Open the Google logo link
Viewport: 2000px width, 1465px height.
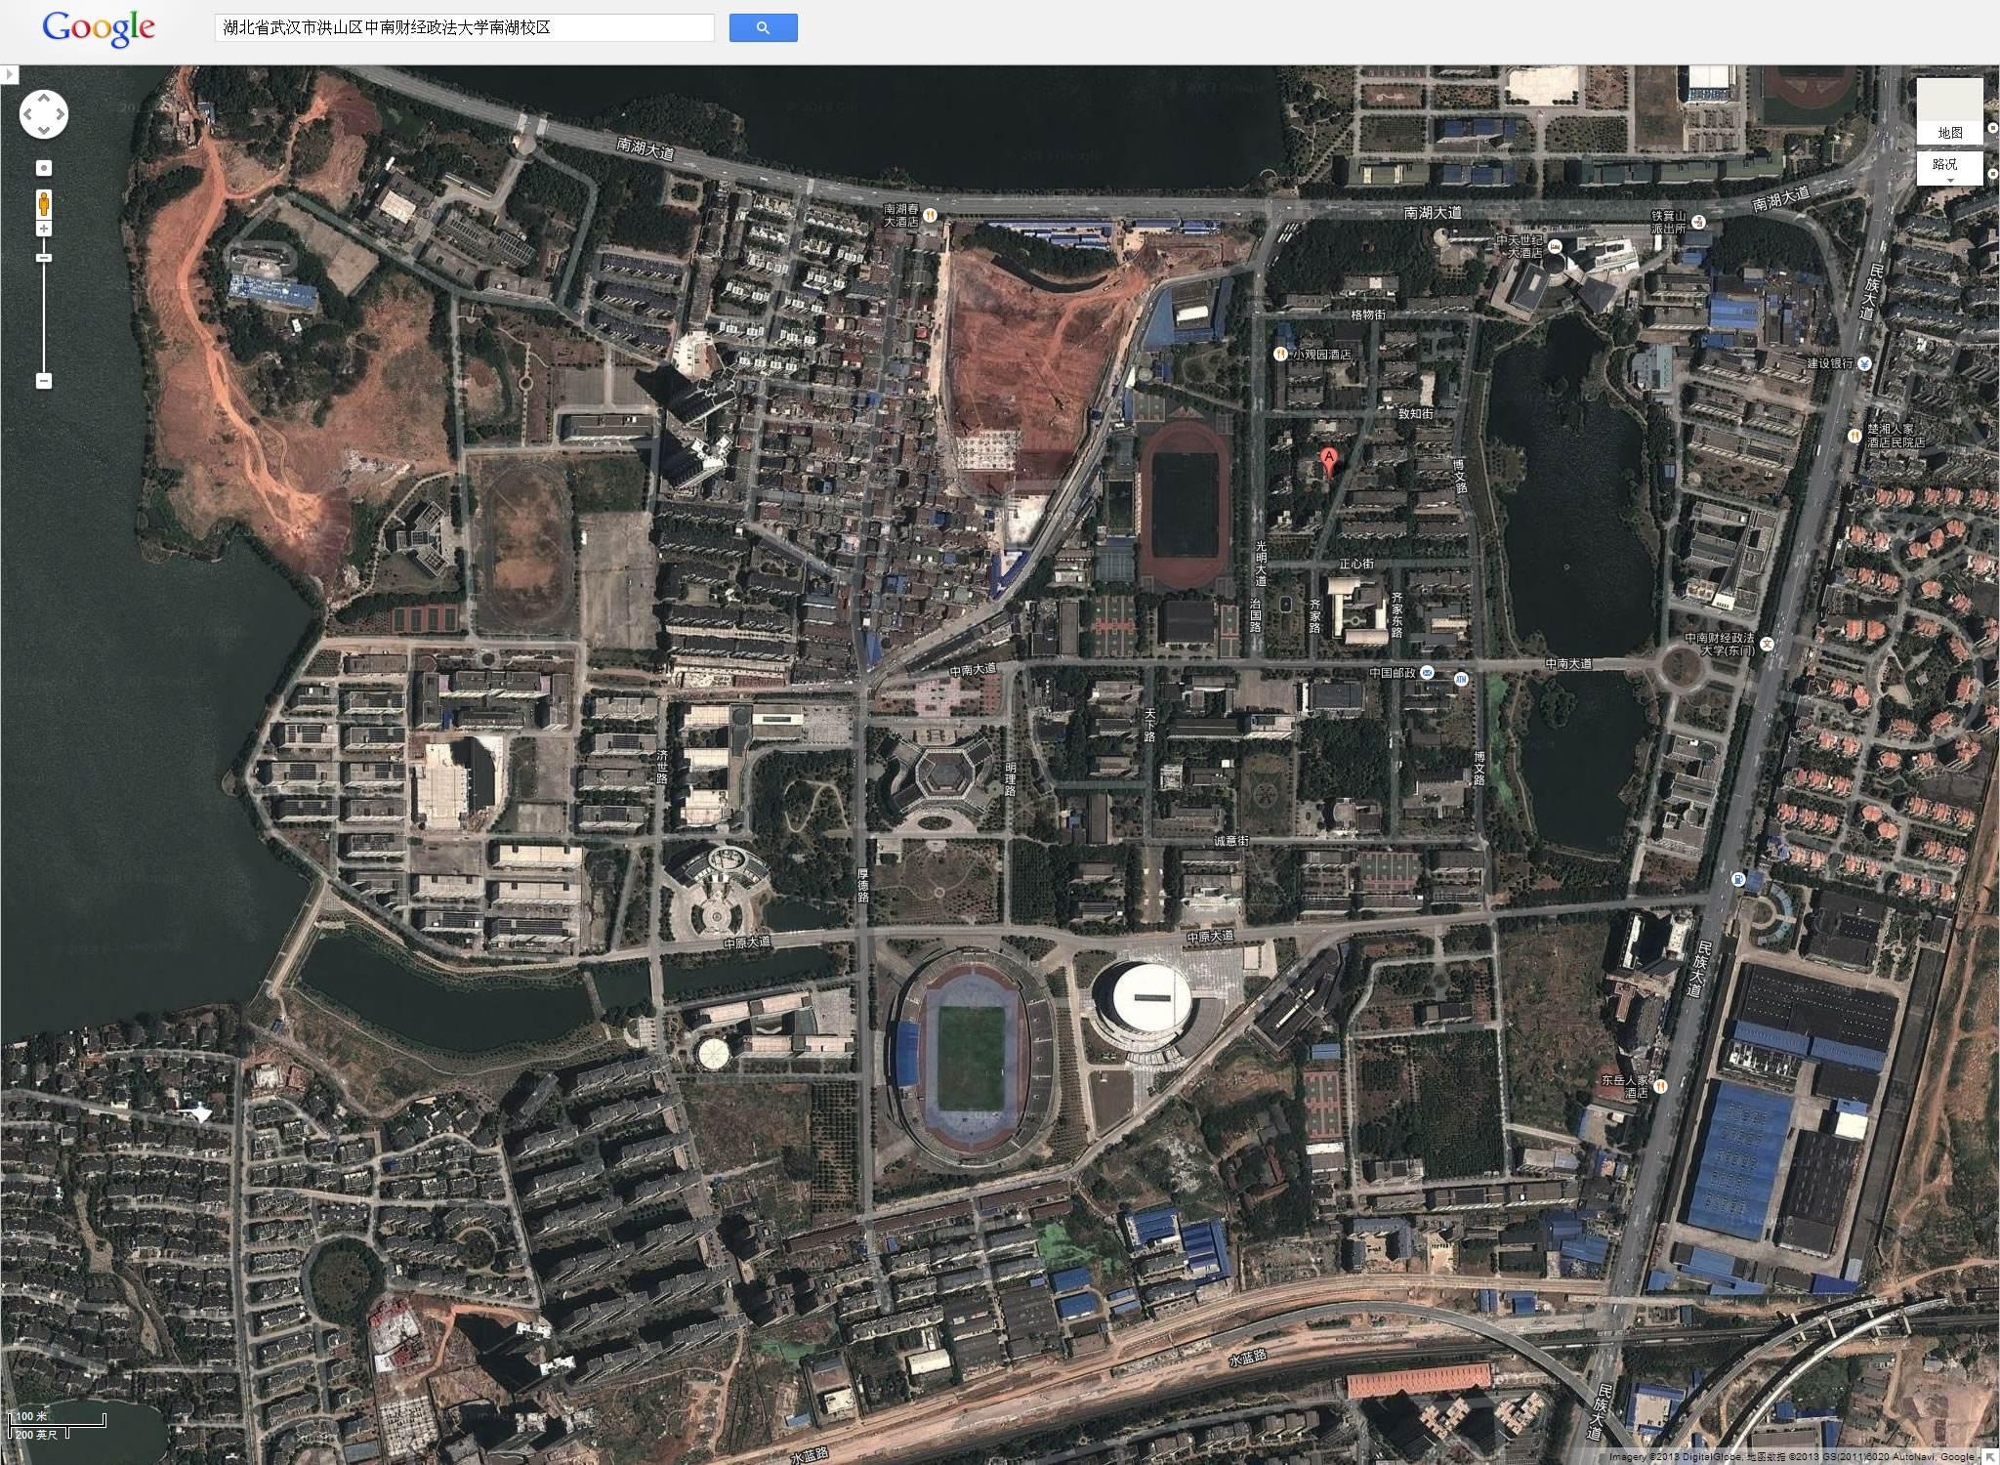tap(98, 28)
